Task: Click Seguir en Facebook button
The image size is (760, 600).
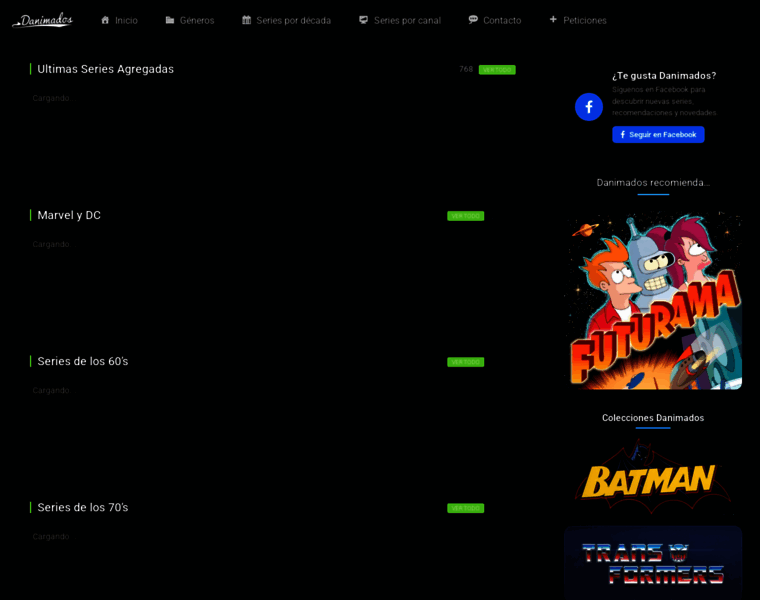Action: click(x=658, y=134)
